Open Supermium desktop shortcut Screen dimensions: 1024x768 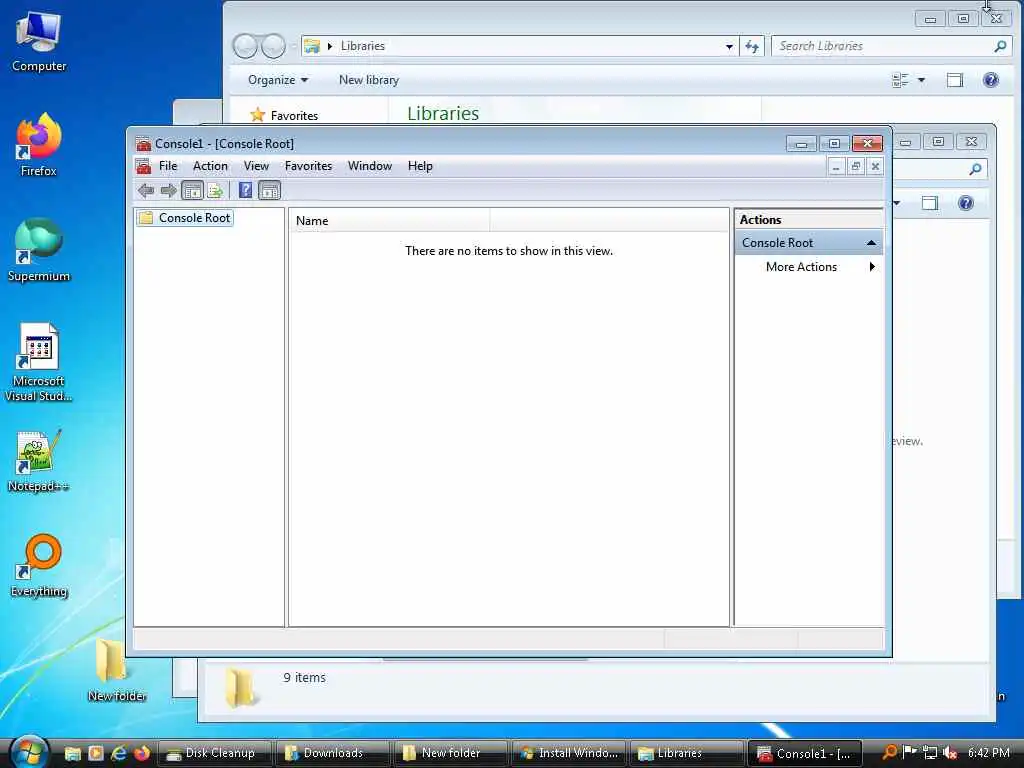coord(39,250)
